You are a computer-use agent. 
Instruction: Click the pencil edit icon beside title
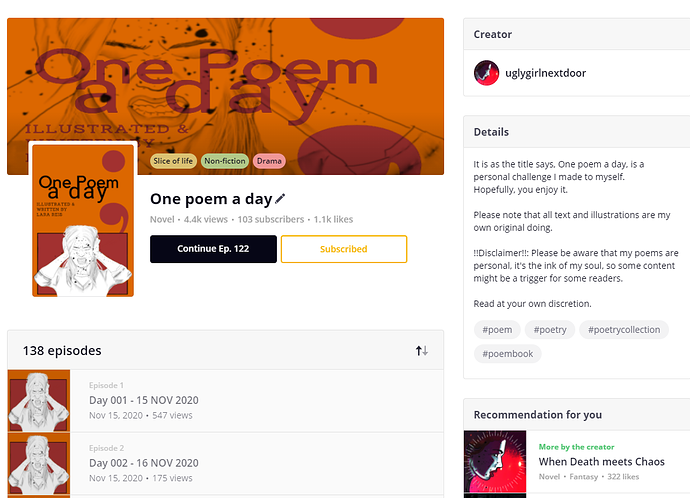[x=281, y=199]
